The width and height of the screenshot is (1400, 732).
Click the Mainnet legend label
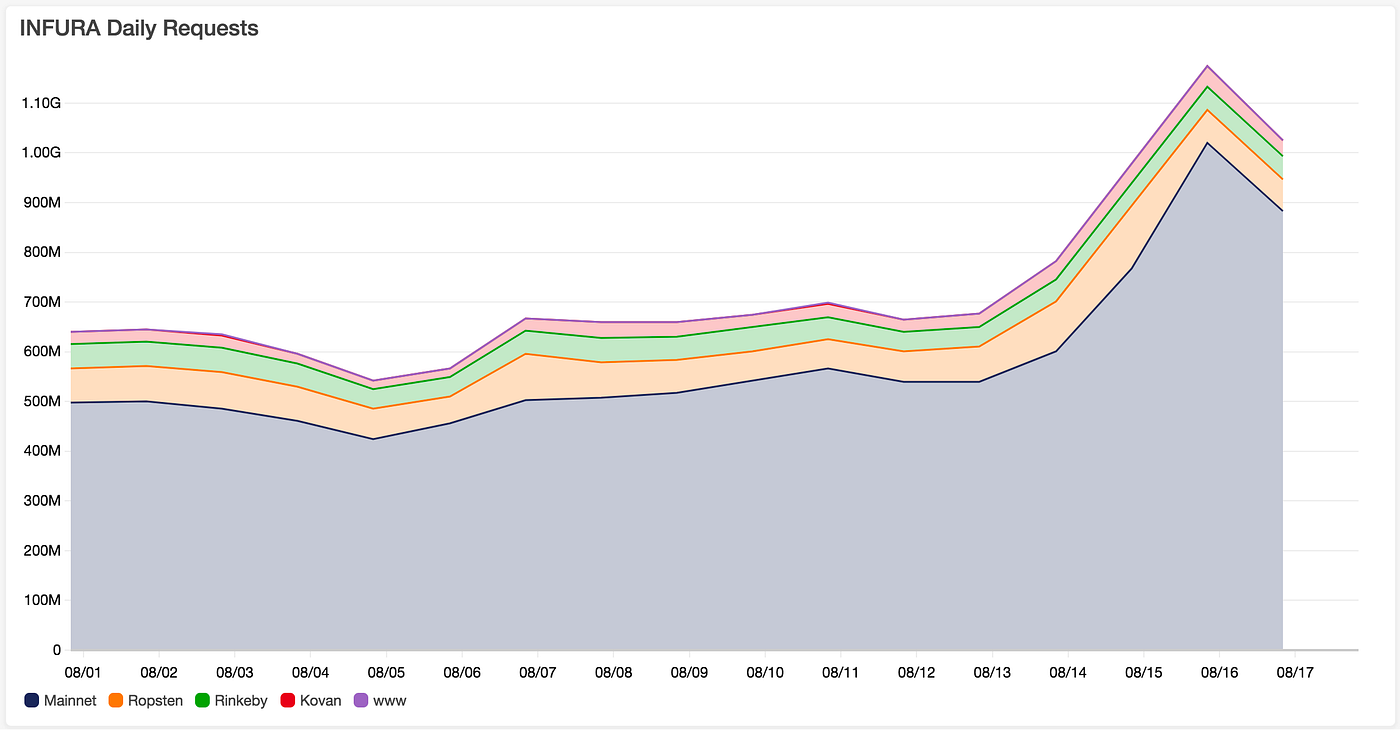(70, 701)
